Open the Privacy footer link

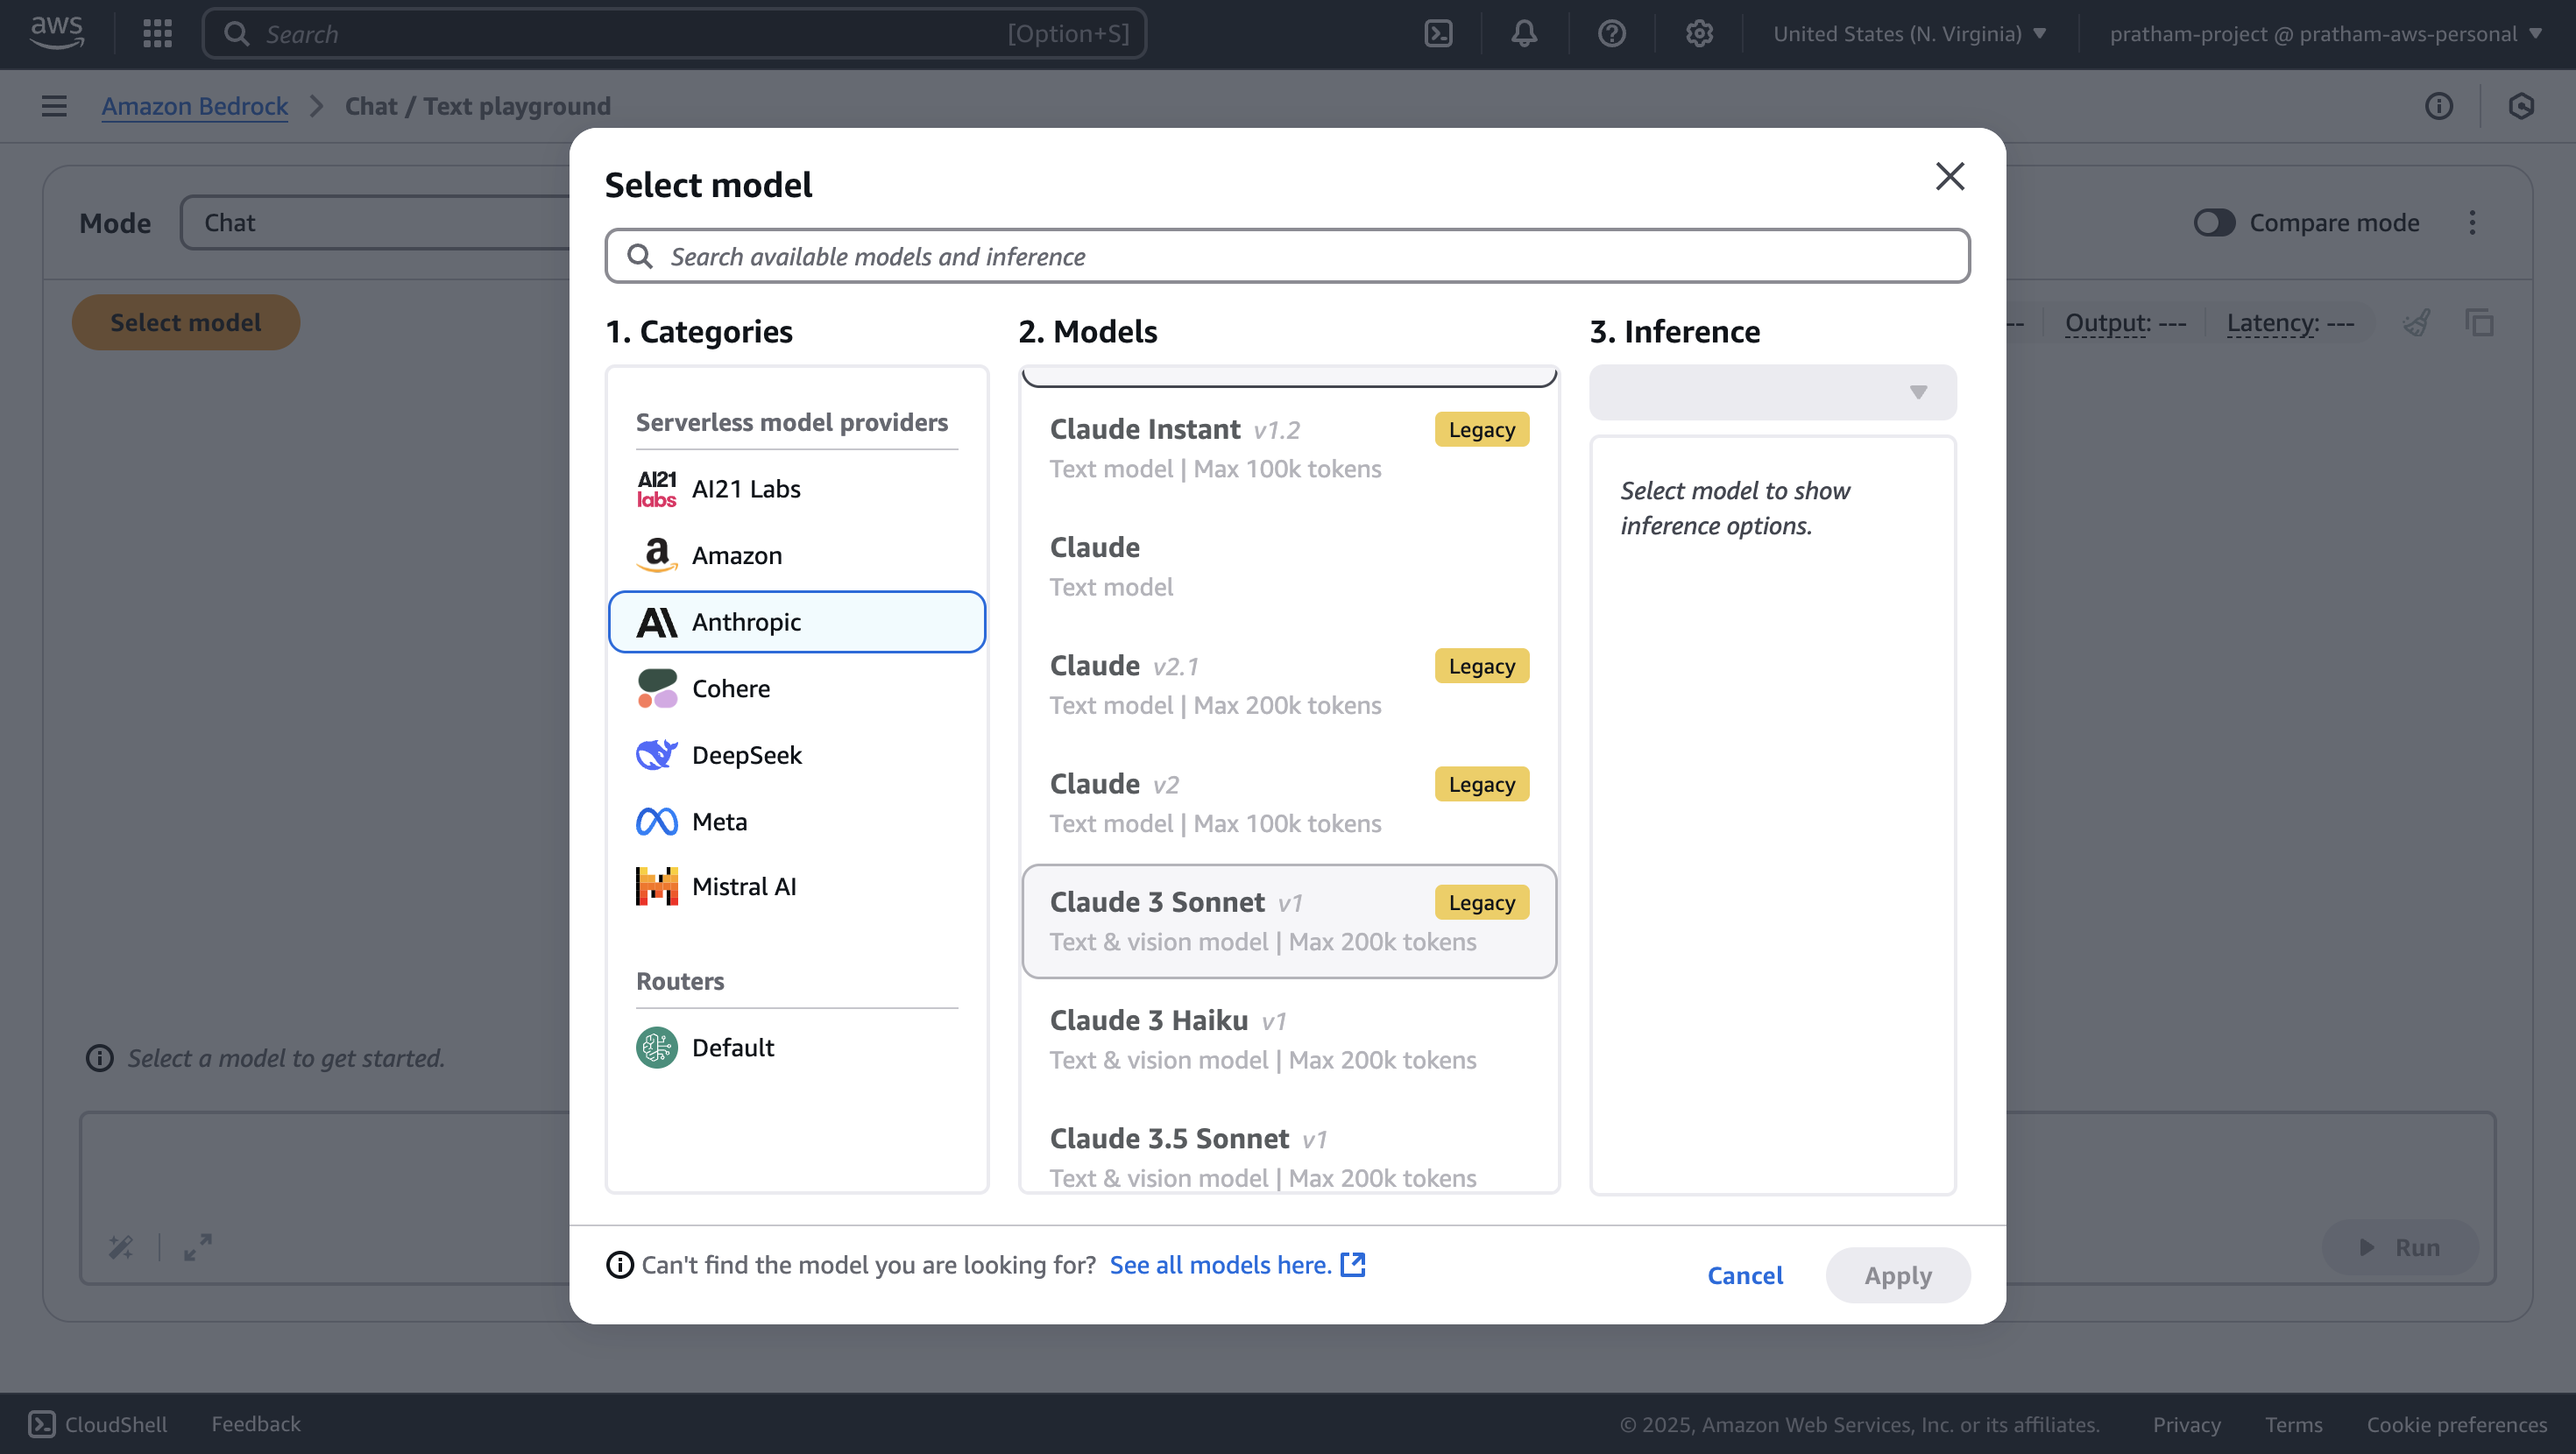2187,1425
